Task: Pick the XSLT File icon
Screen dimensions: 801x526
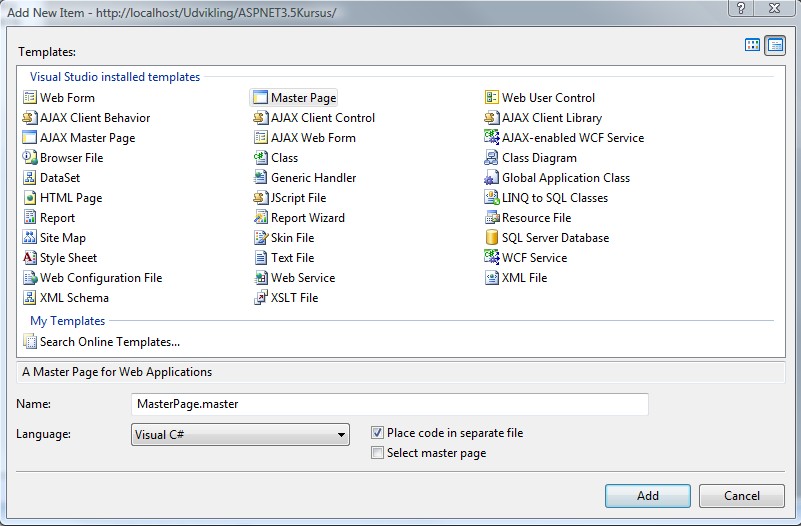Action: tap(261, 298)
